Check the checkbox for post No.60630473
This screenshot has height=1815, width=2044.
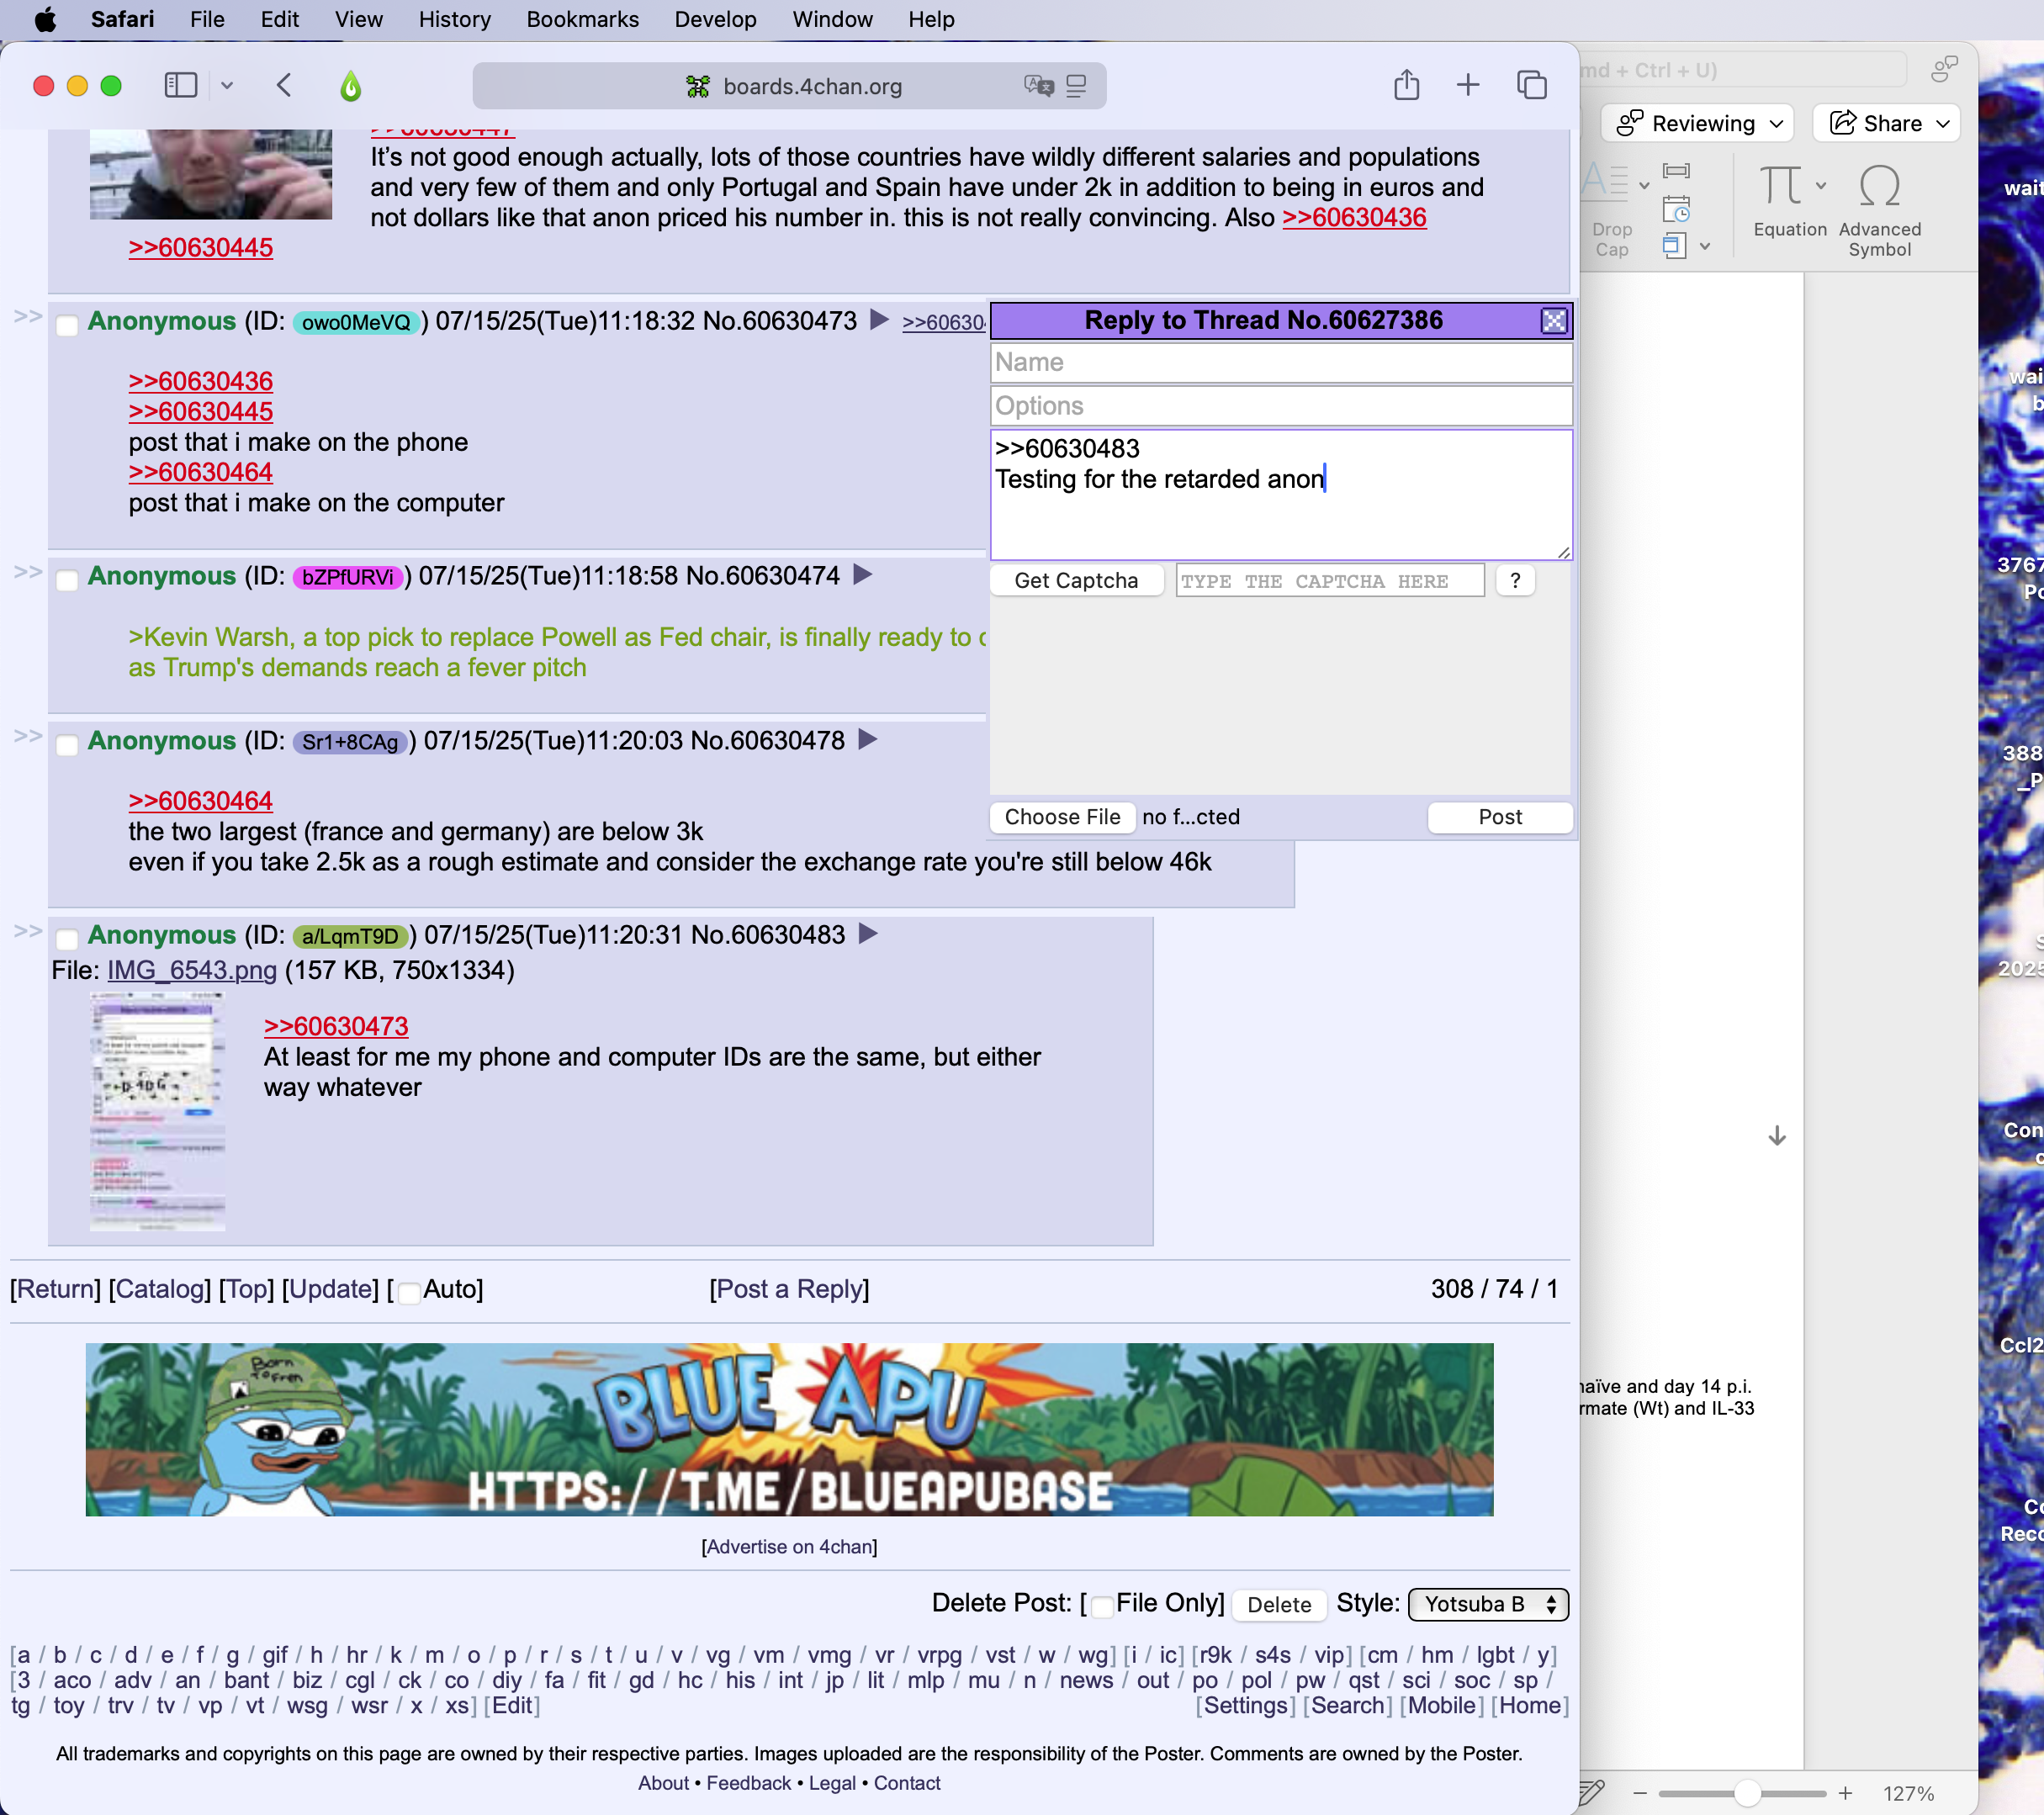pos(67,325)
